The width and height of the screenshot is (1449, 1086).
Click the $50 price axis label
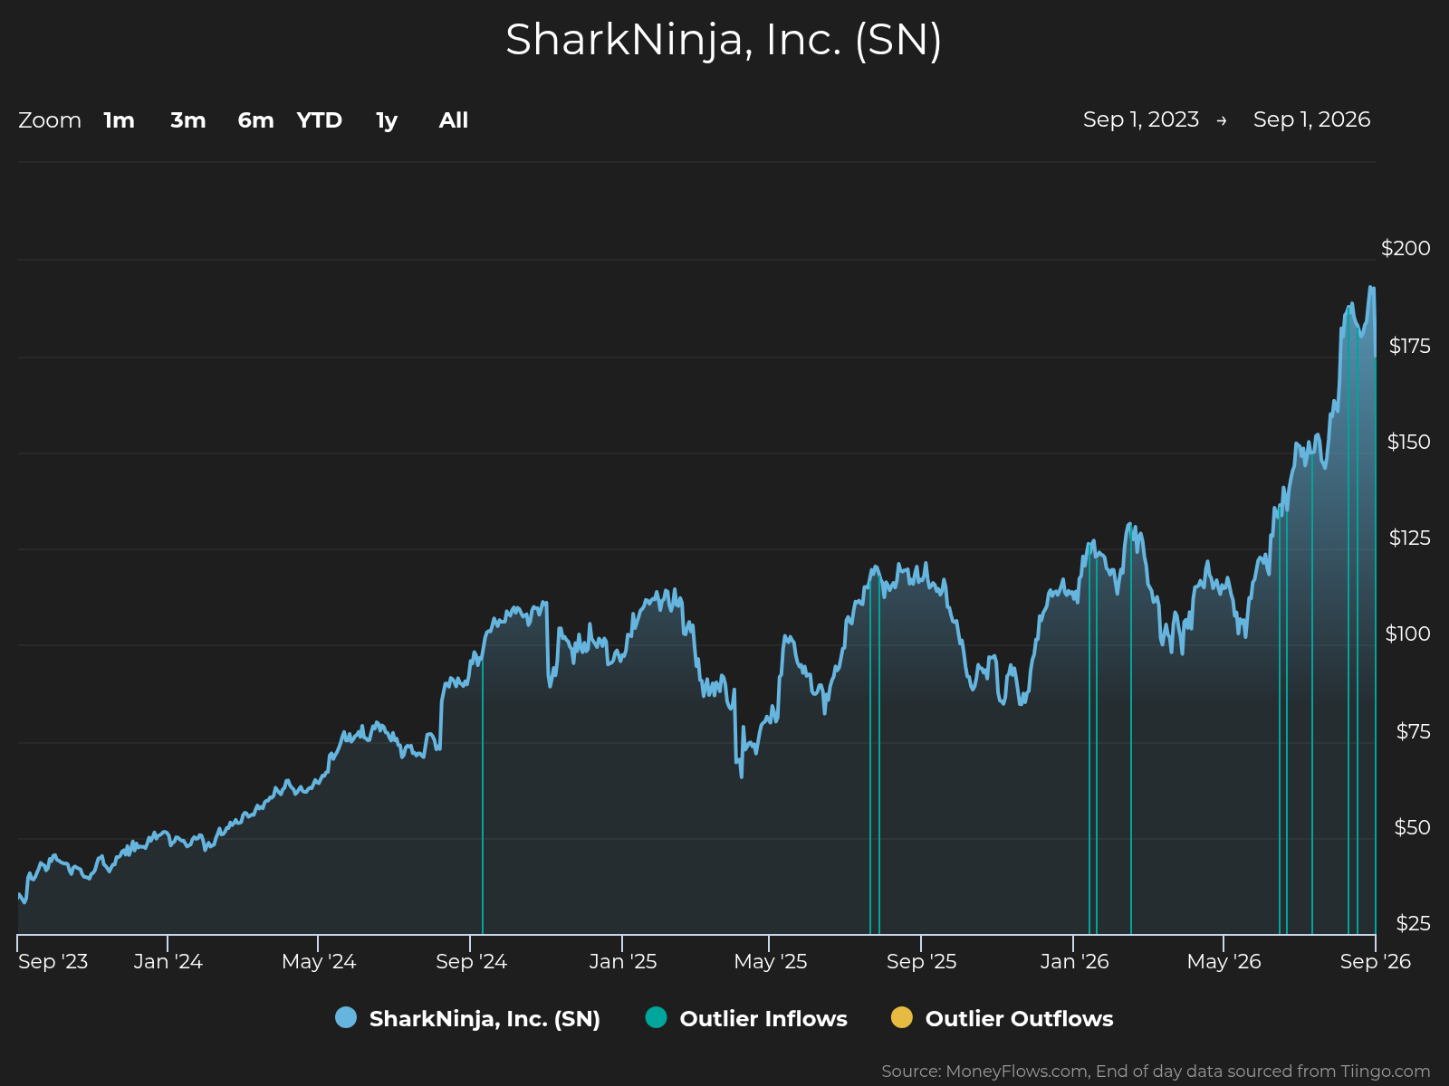tap(1412, 827)
